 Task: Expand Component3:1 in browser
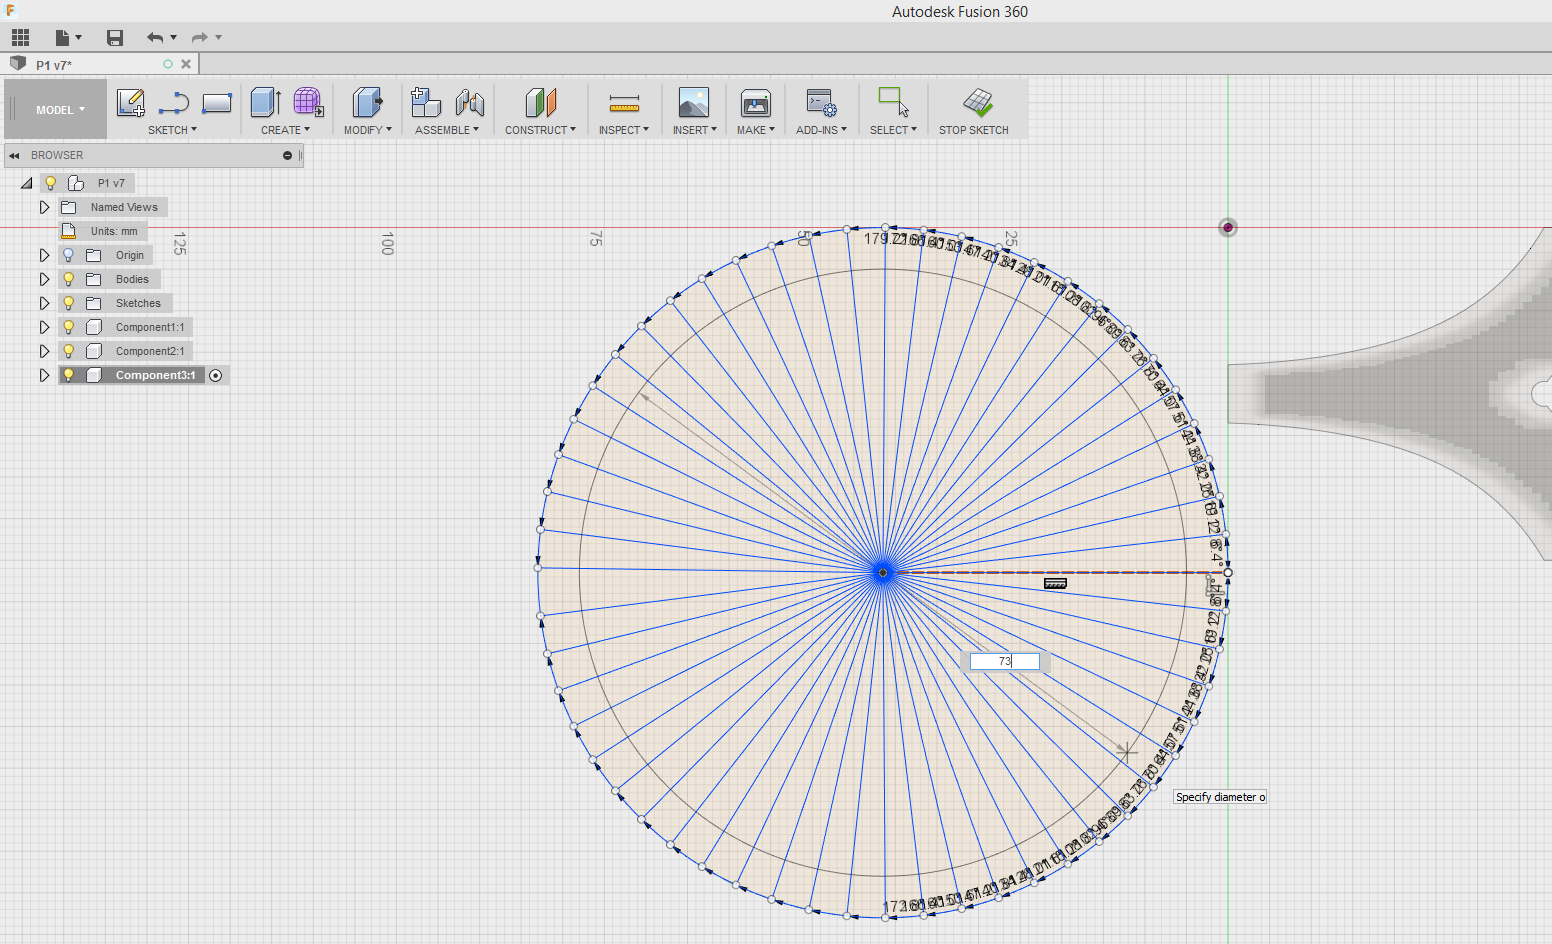[44, 375]
